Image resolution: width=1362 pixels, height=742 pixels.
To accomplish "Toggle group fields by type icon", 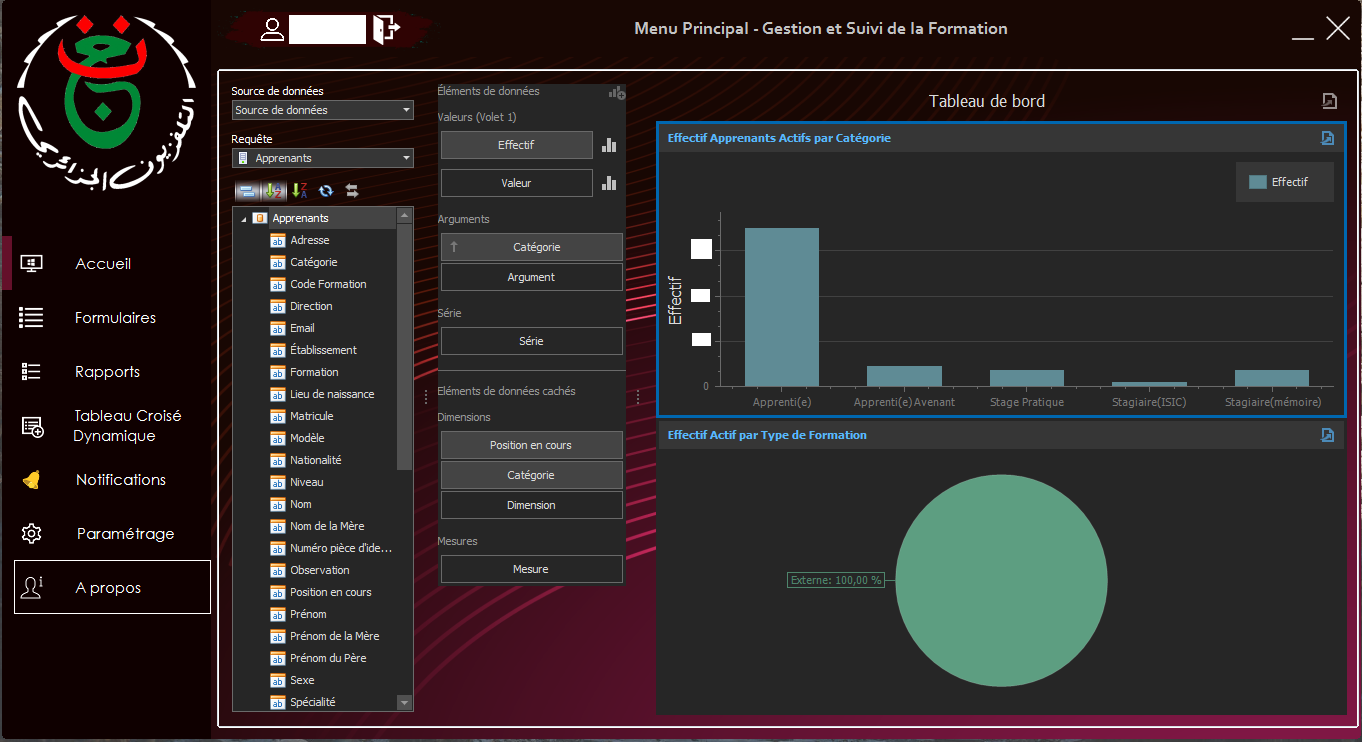I will pos(246,190).
